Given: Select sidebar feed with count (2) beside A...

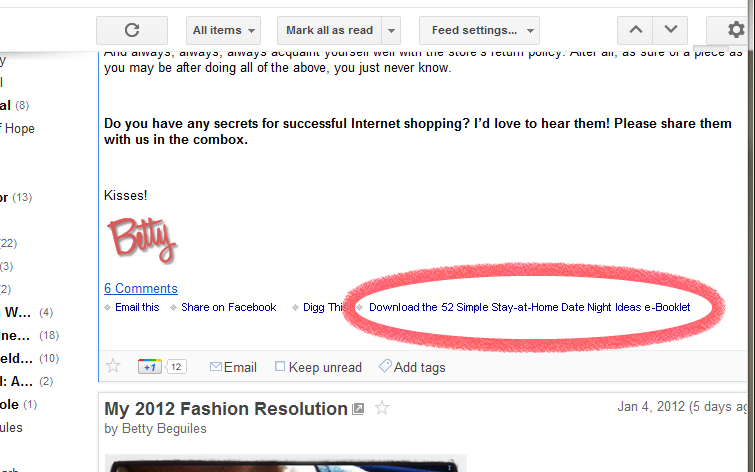Looking at the screenshot, I should pos(26,381).
